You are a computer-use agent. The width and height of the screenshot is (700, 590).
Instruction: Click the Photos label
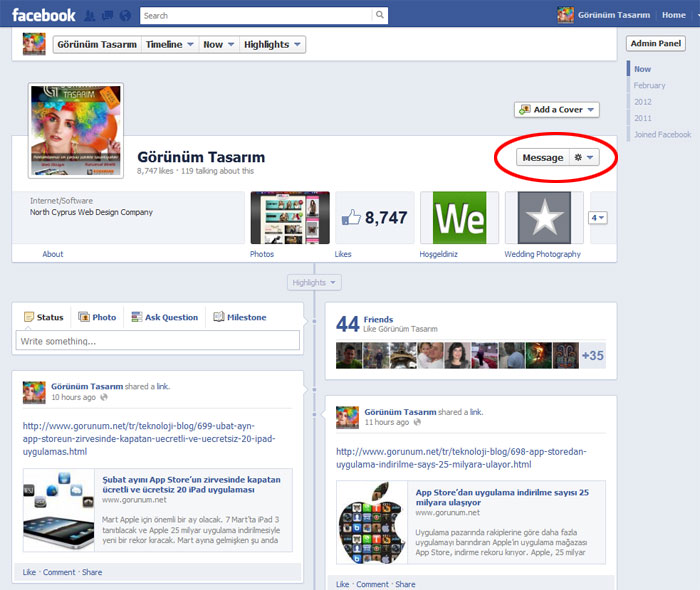(x=262, y=254)
